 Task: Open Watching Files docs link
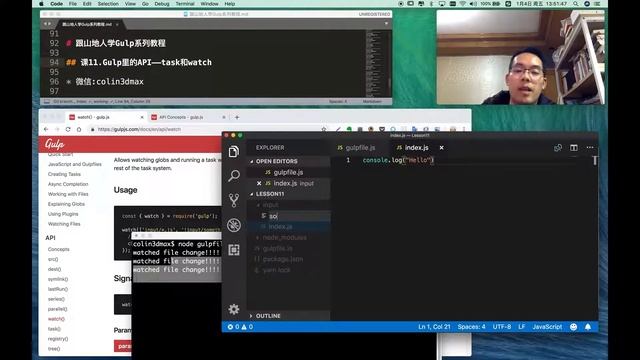[64, 224]
